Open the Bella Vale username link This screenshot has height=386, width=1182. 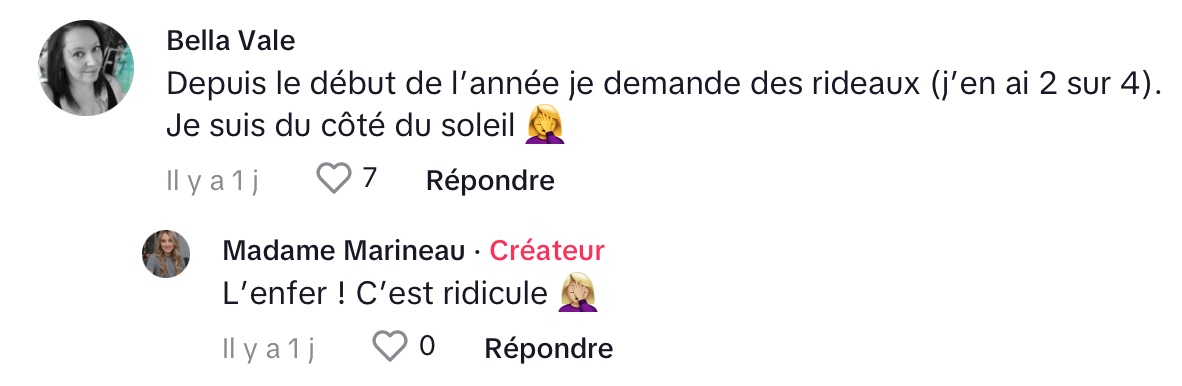pos(231,41)
